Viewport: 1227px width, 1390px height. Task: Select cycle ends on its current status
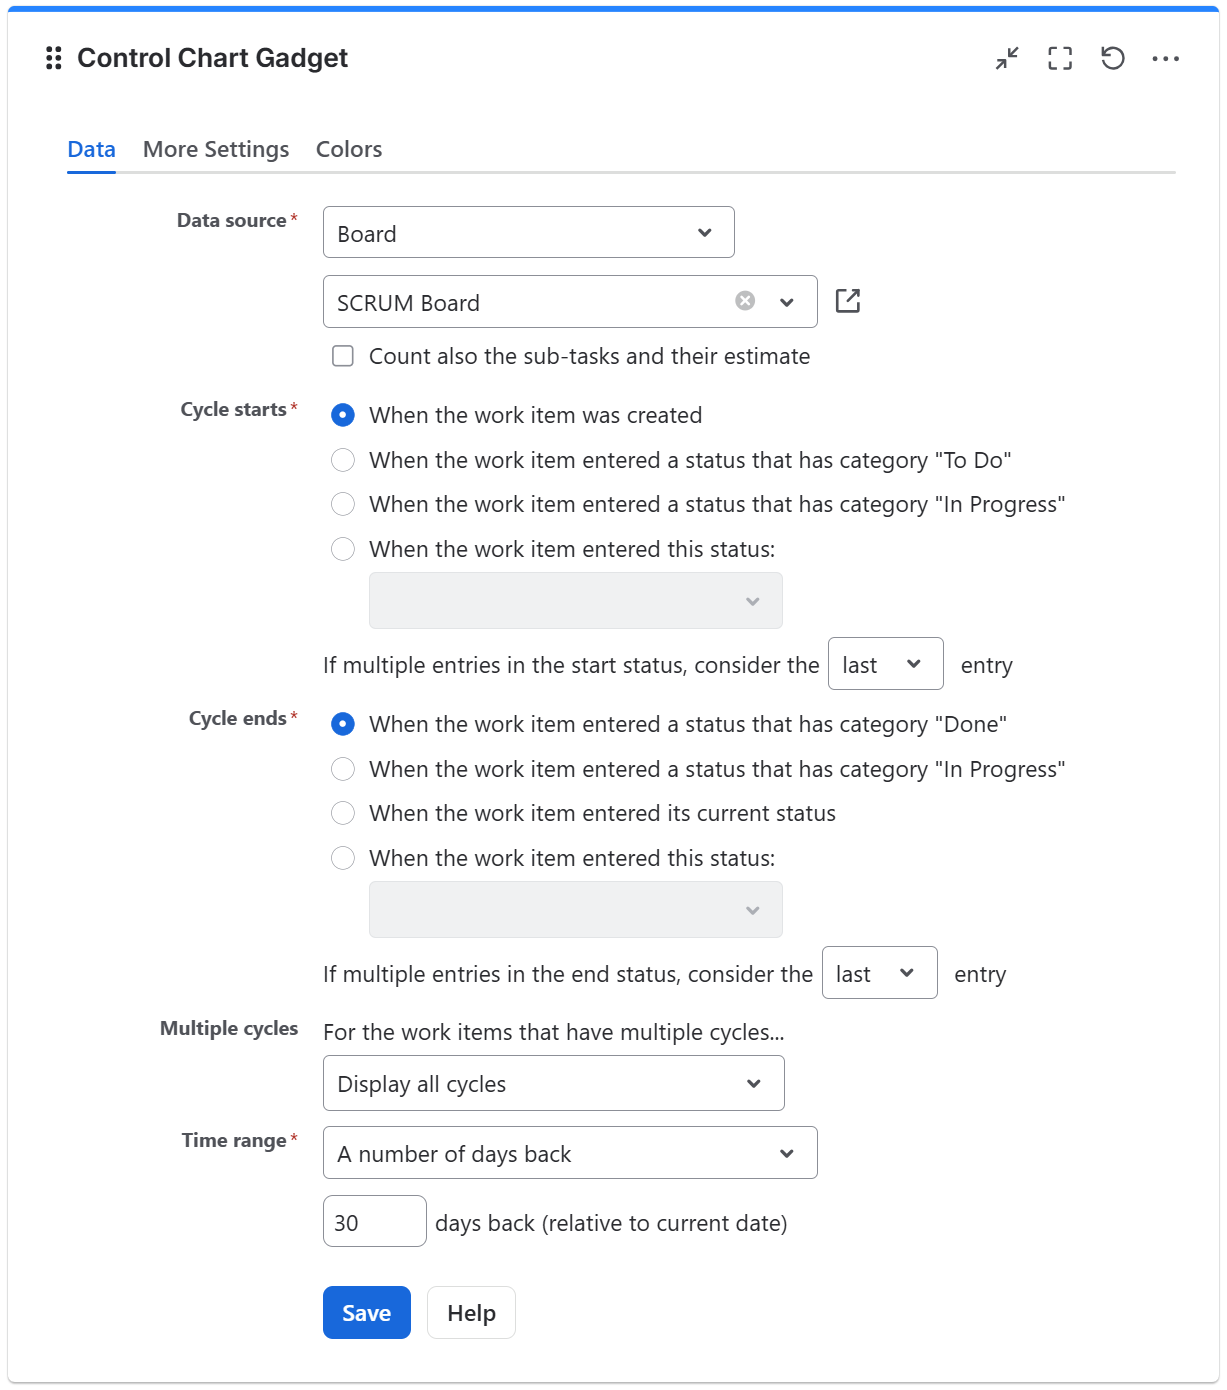point(343,813)
